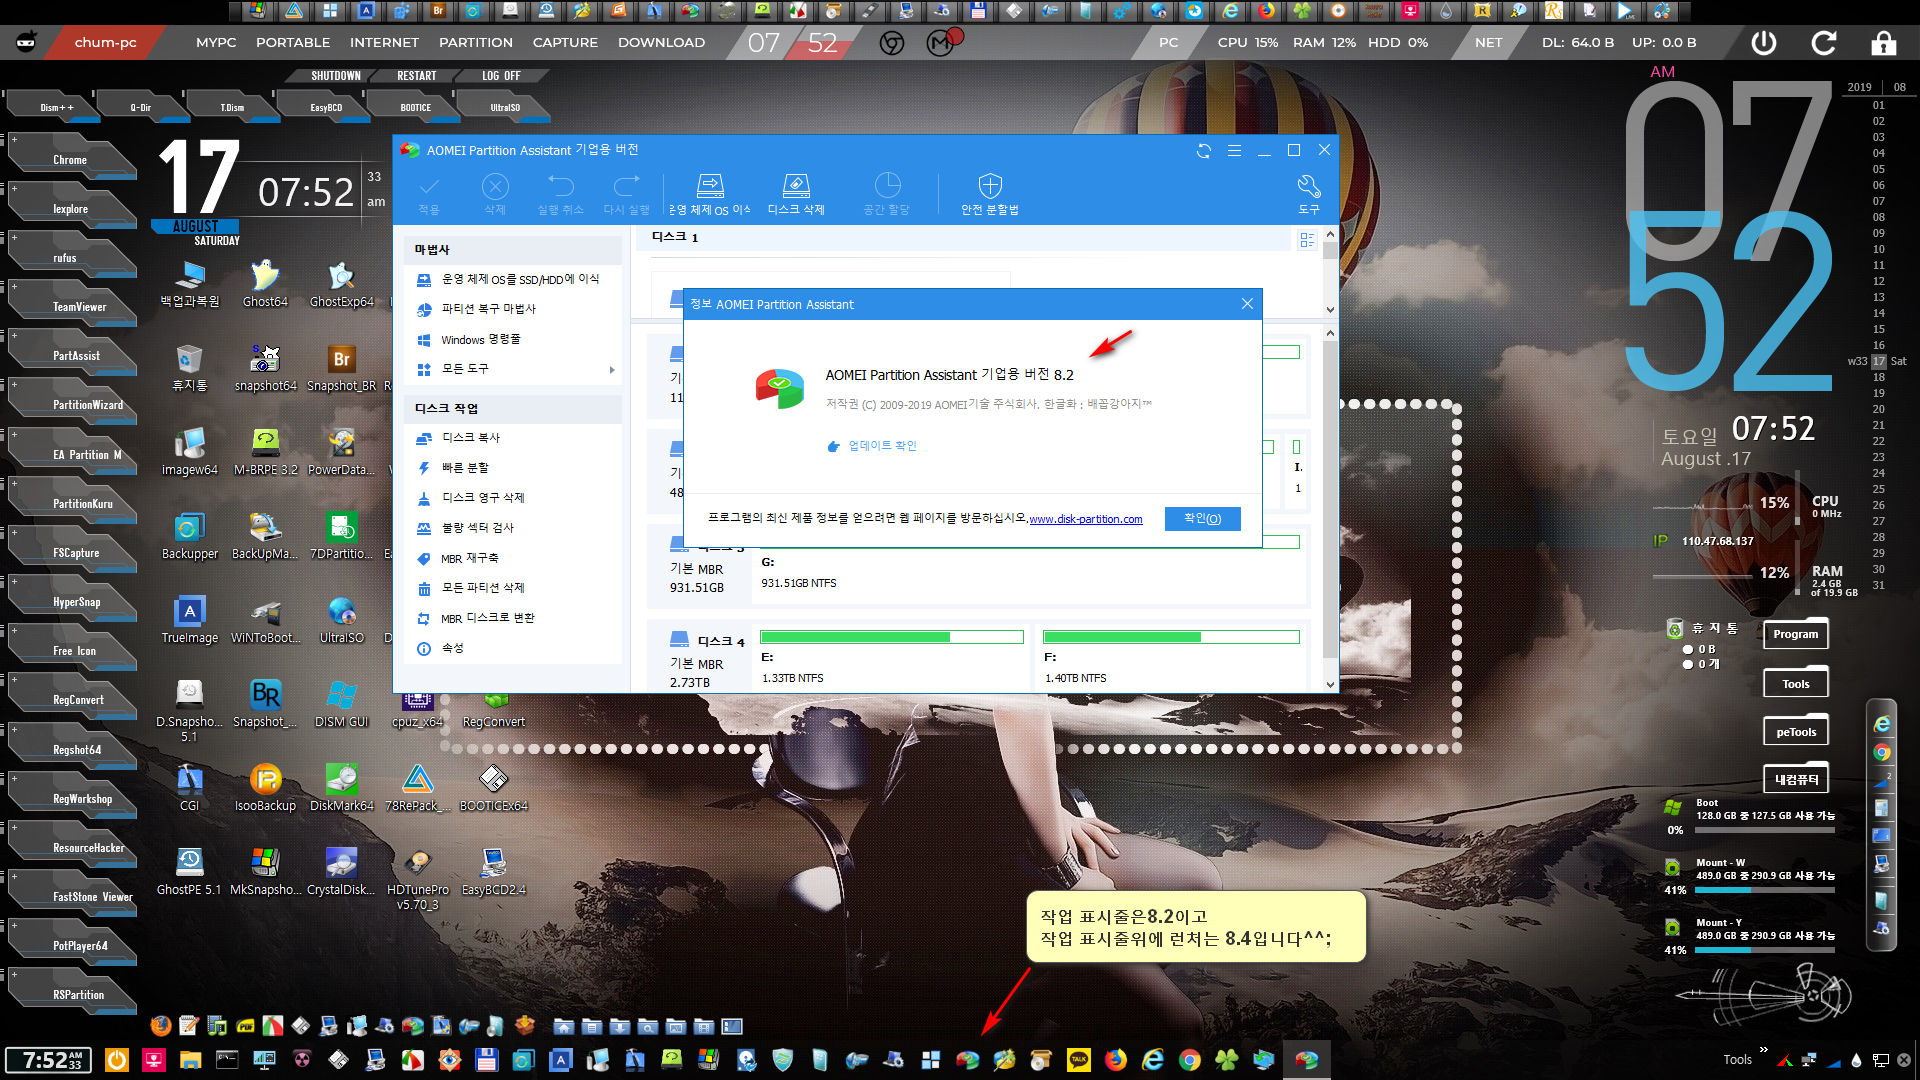Click the Wipe Disk (디스크 삭제) toolbar icon
Image resolution: width=1920 pixels, height=1080 pixels.
coord(796,193)
